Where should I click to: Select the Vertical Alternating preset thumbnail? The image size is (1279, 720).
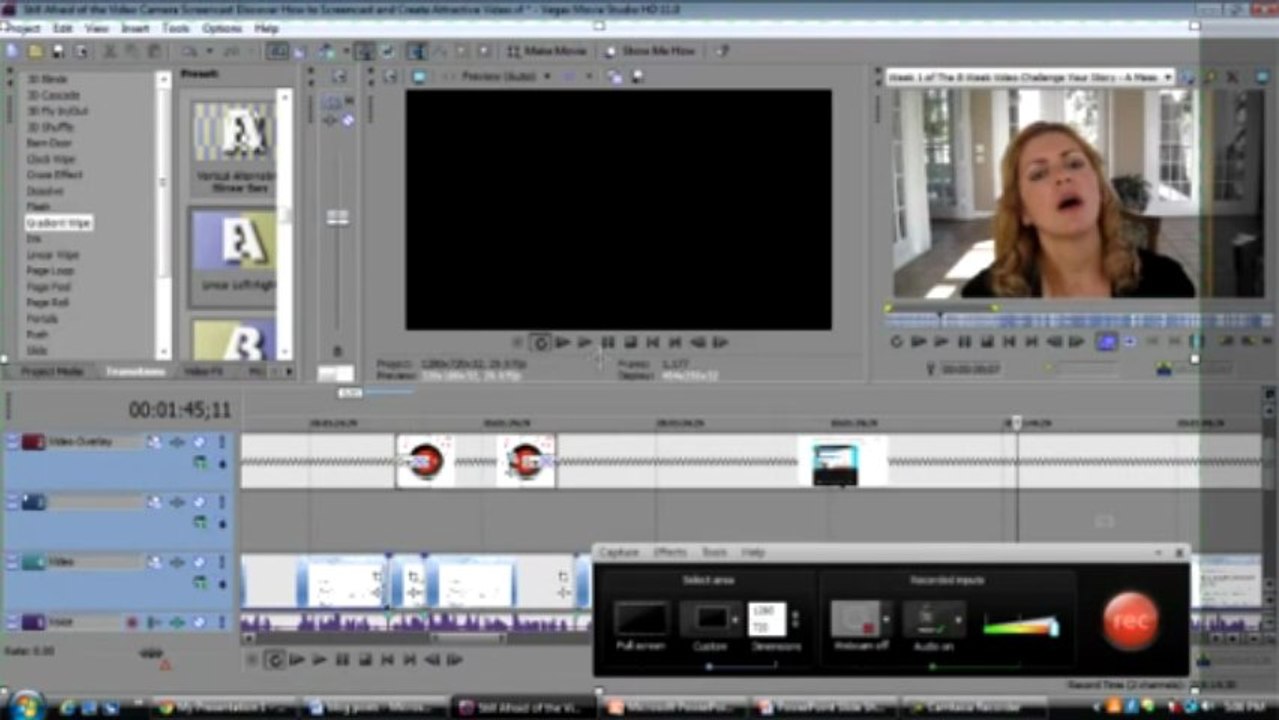[x=233, y=134]
